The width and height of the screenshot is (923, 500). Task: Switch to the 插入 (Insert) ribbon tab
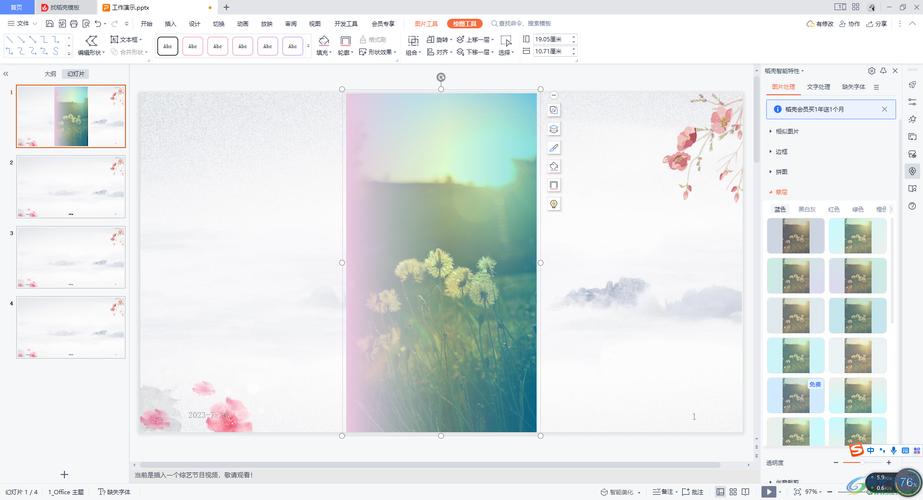click(x=170, y=22)
